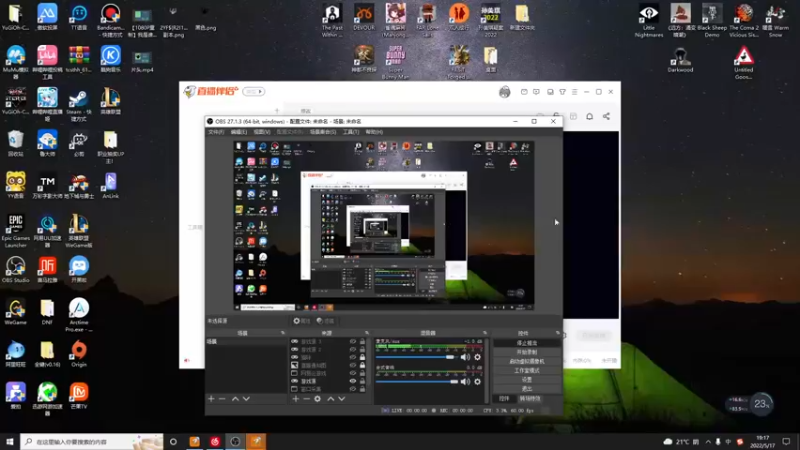Open gear settings for the desktop audio channel
800x450 pixels.
(478, 382)
